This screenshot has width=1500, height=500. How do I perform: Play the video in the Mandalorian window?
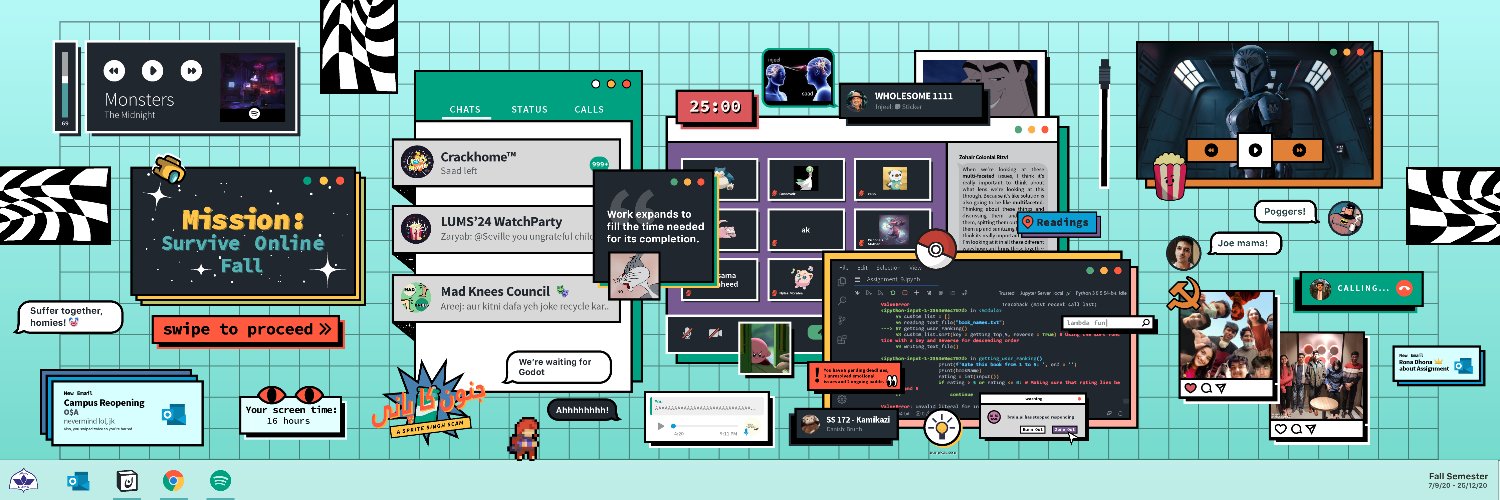(1254, 149)
